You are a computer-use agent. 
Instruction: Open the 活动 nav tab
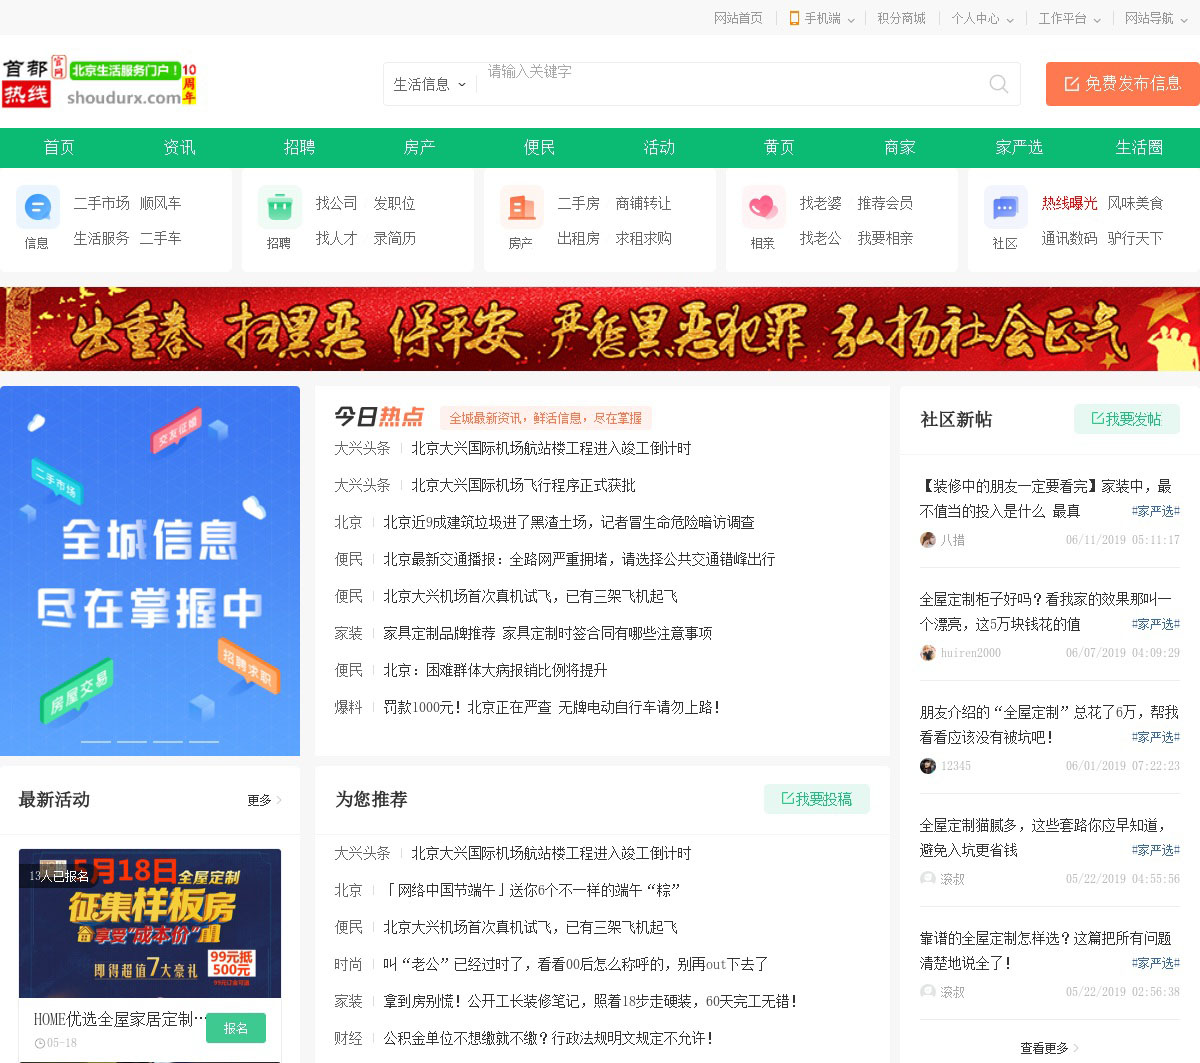(659, 147)
